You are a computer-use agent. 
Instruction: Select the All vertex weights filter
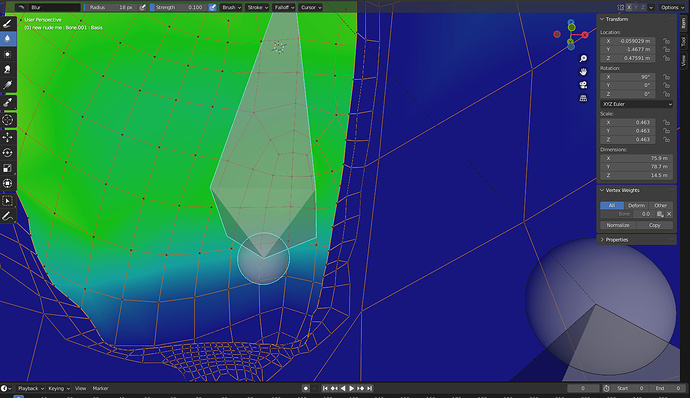click(612, 205)
